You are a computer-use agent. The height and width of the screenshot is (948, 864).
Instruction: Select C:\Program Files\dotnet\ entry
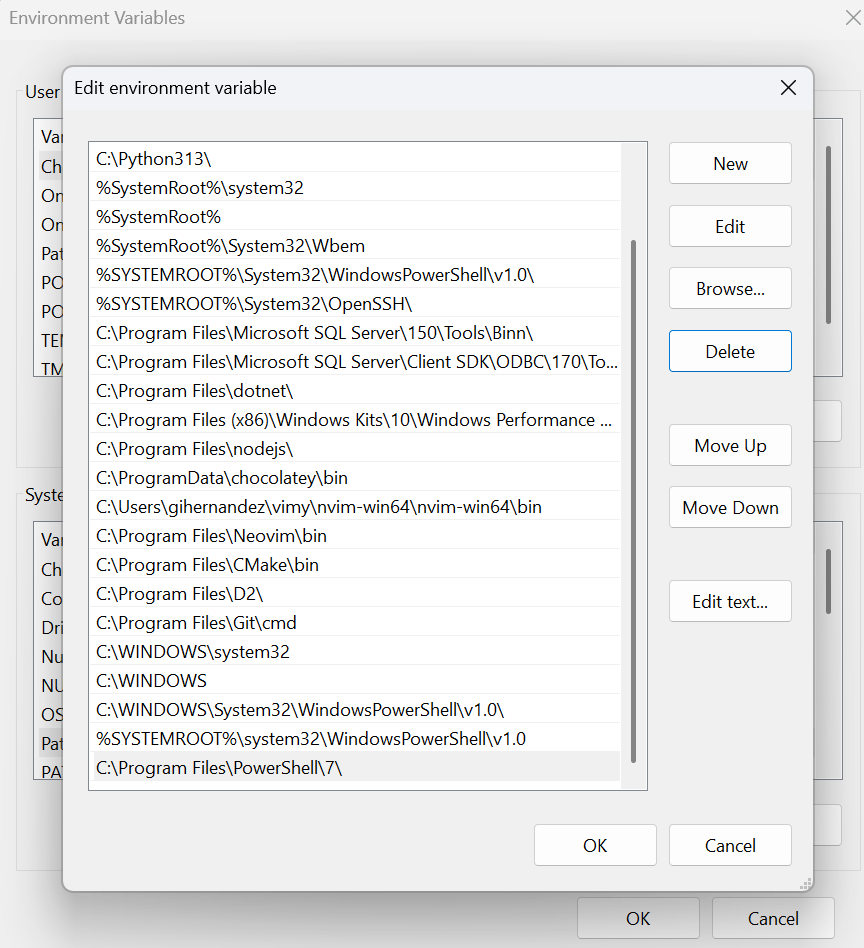pos(357,391)
